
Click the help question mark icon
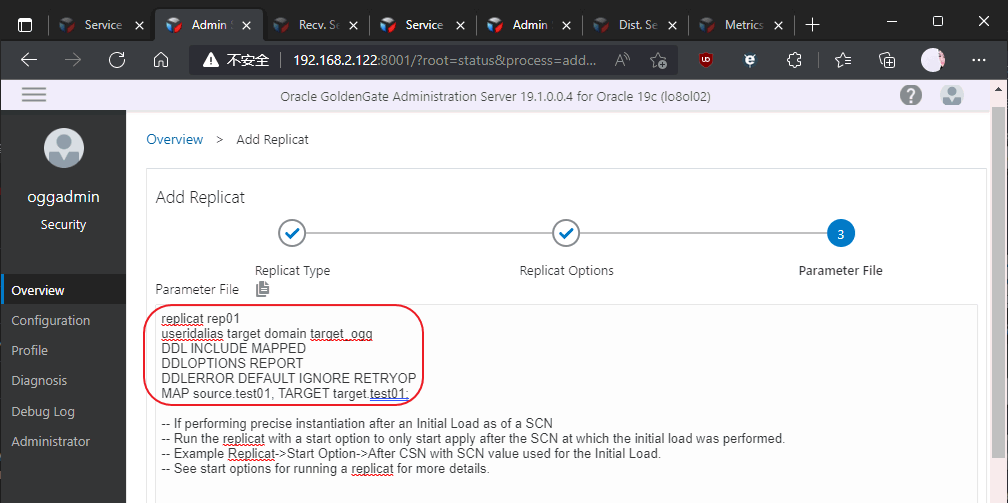pyautogui.click(x=910, y=95)
